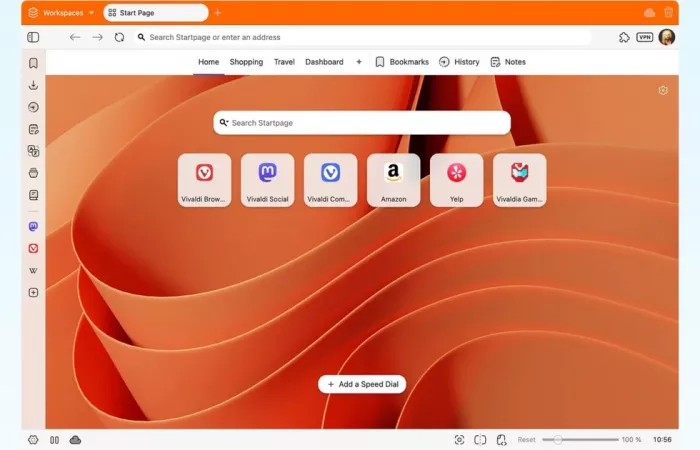Toggle the side panel visibility

pyautogui.click(x=33, y=37)
